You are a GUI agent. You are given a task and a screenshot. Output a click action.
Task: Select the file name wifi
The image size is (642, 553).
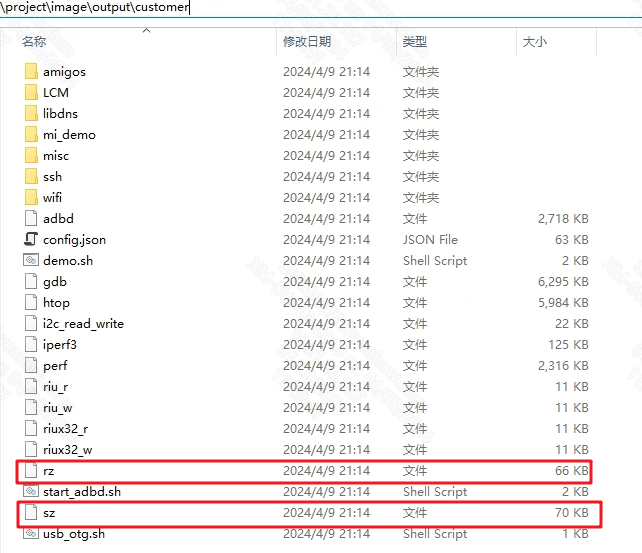click(x=52, y=198)
